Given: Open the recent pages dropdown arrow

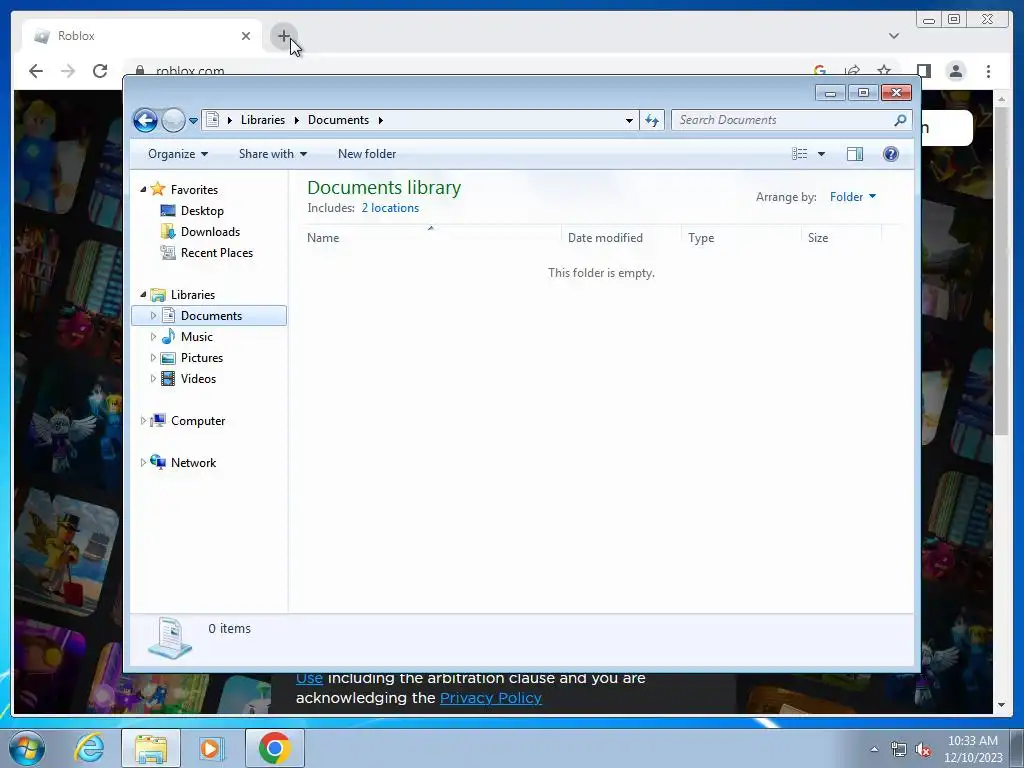Looking at the screenshot, I should pyautogui.click(x=193, y=121).
